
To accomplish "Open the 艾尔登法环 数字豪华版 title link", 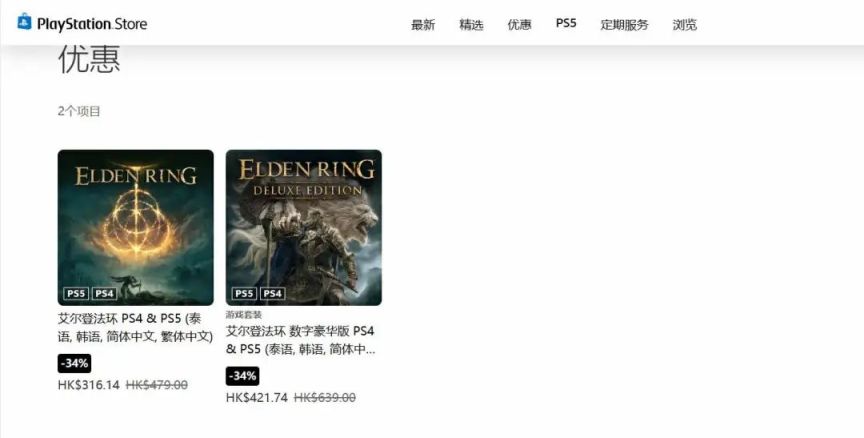I will (300, 340).
